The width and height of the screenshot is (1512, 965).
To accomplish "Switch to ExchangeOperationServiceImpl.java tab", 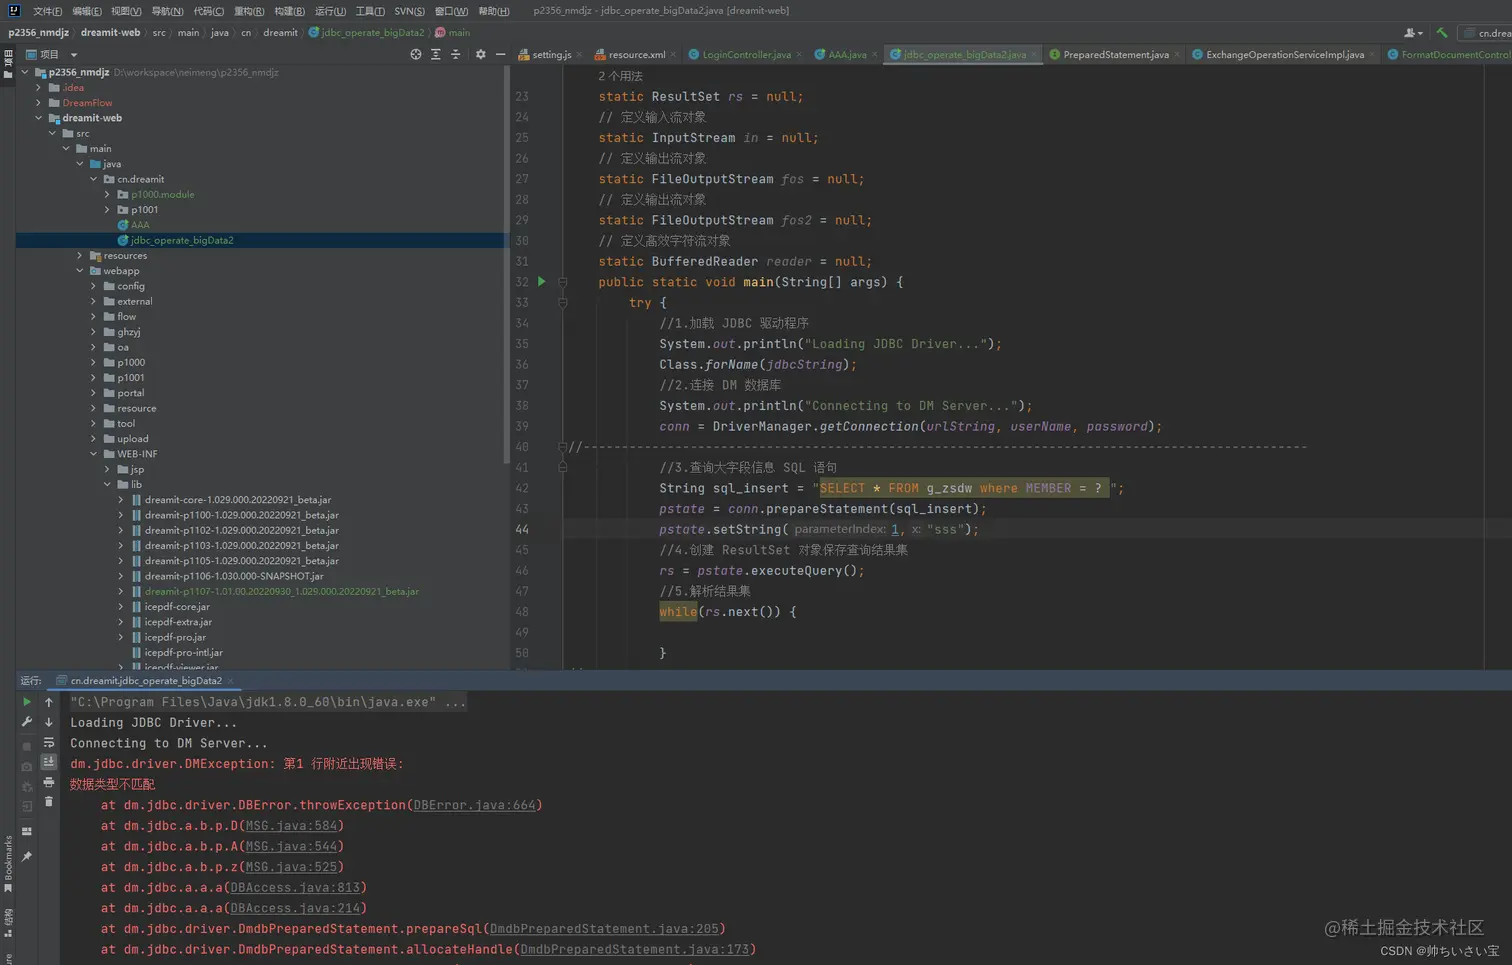I will click(x=1284, y=55).
